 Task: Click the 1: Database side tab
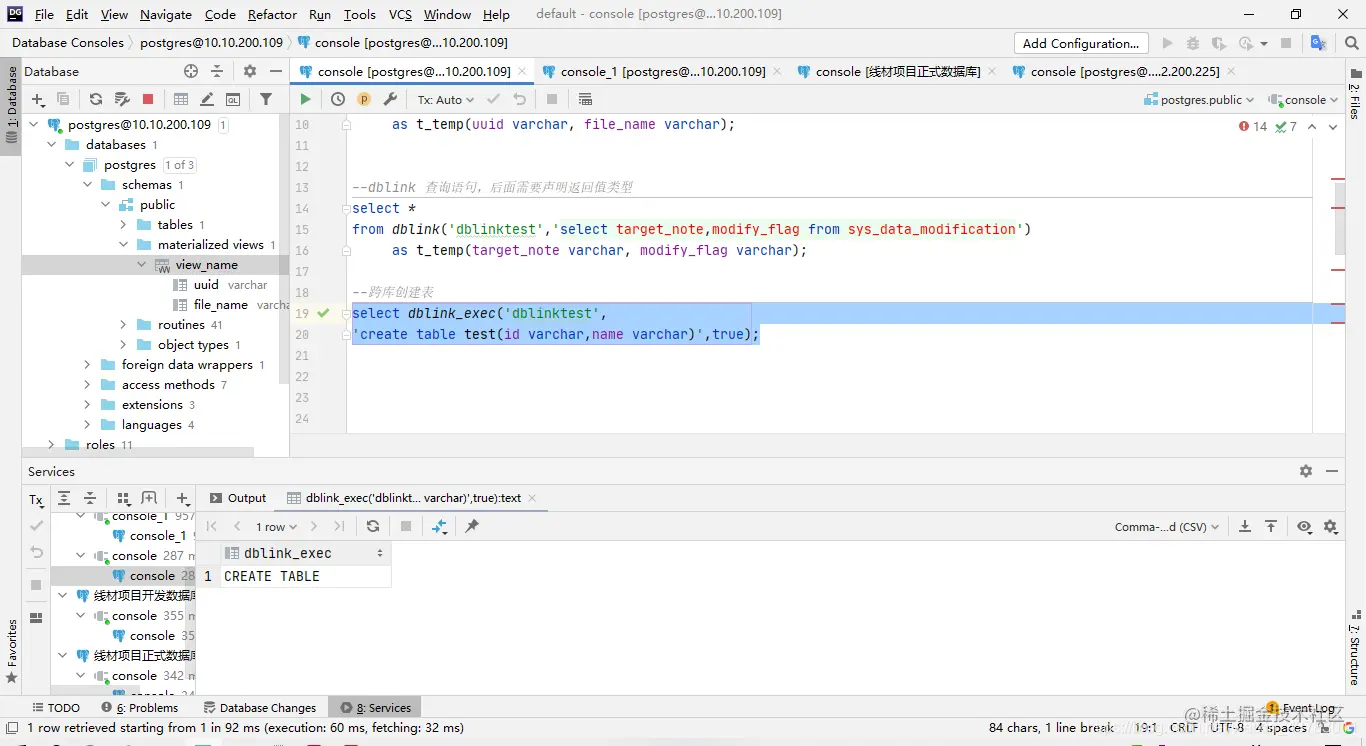click(11, 104)
